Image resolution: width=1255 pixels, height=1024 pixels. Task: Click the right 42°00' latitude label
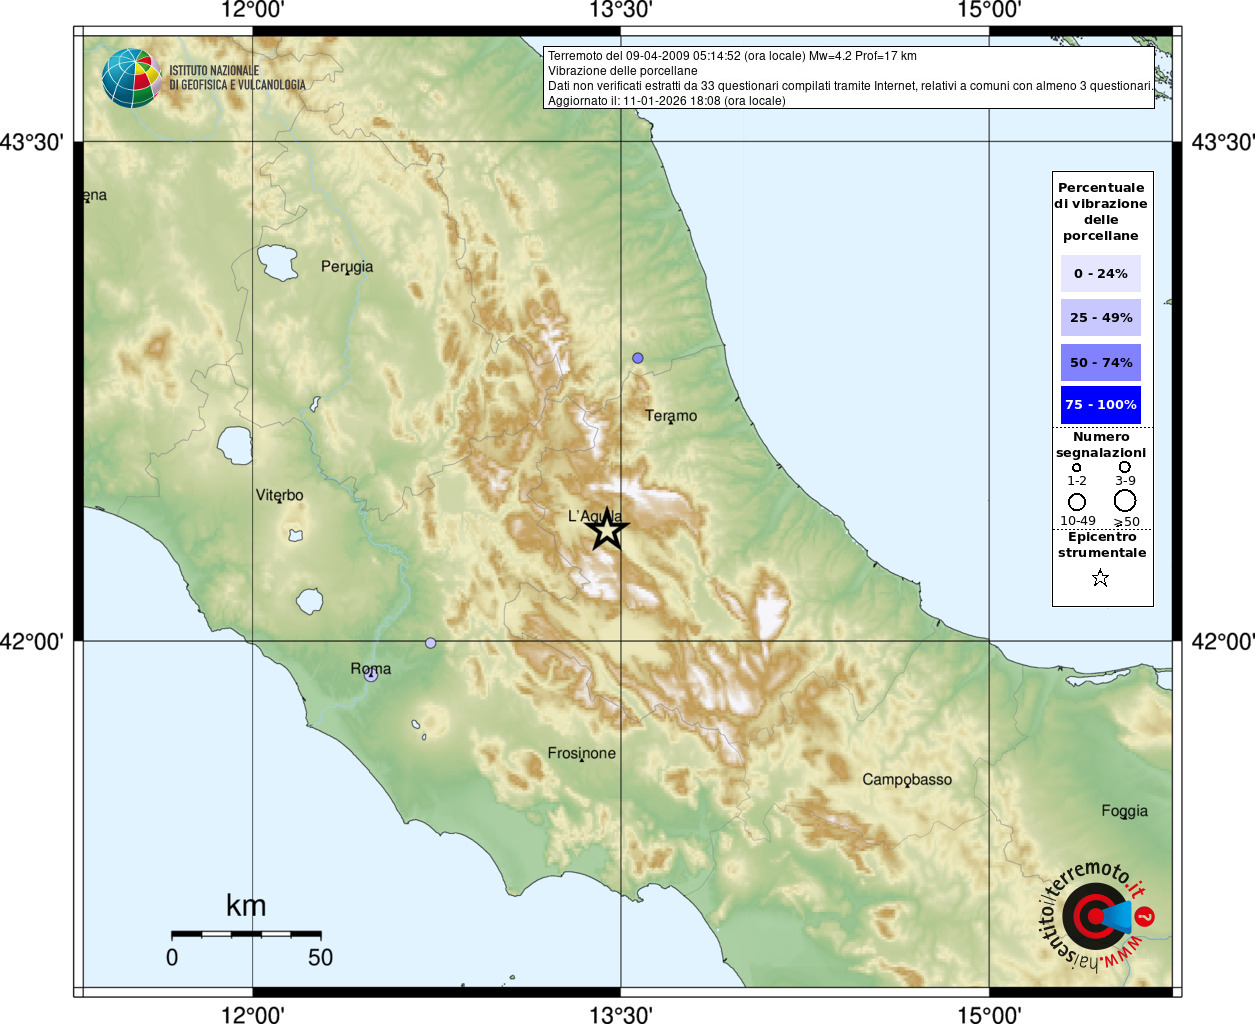coord(1223,641)
